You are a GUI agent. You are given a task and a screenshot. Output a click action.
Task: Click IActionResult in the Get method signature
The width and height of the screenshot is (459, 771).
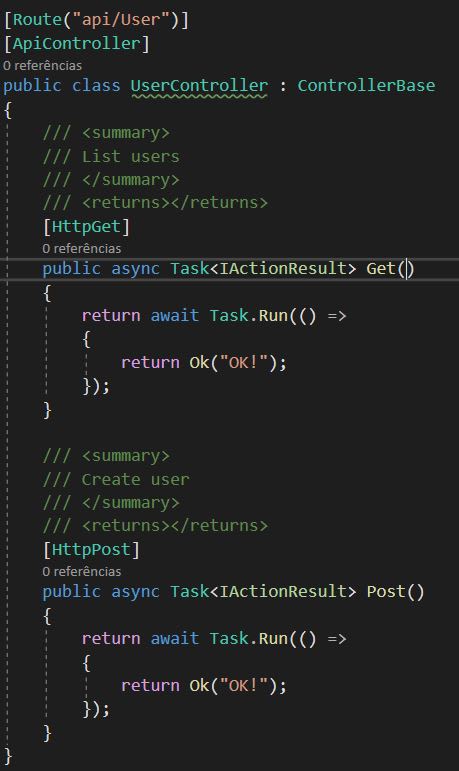283,268
